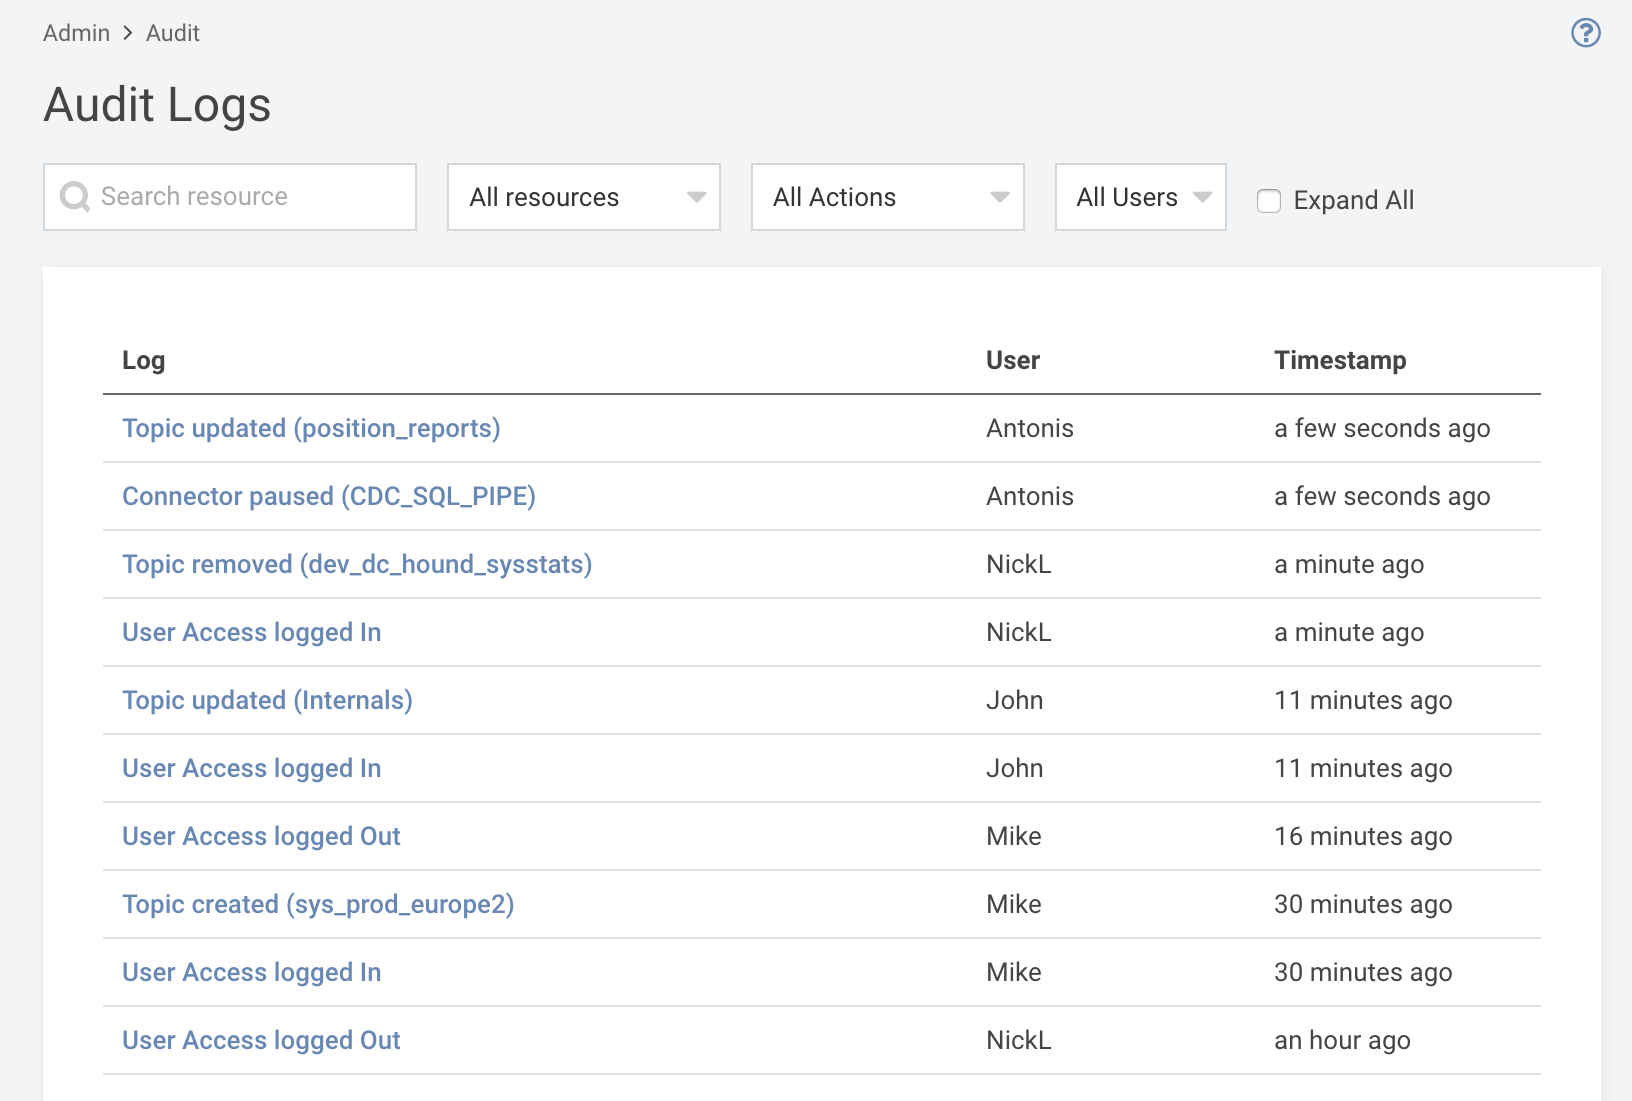Open Topic updated (position_reports) log entry
Viewport: 1632px width, 1101px height.
coord(311,428)
